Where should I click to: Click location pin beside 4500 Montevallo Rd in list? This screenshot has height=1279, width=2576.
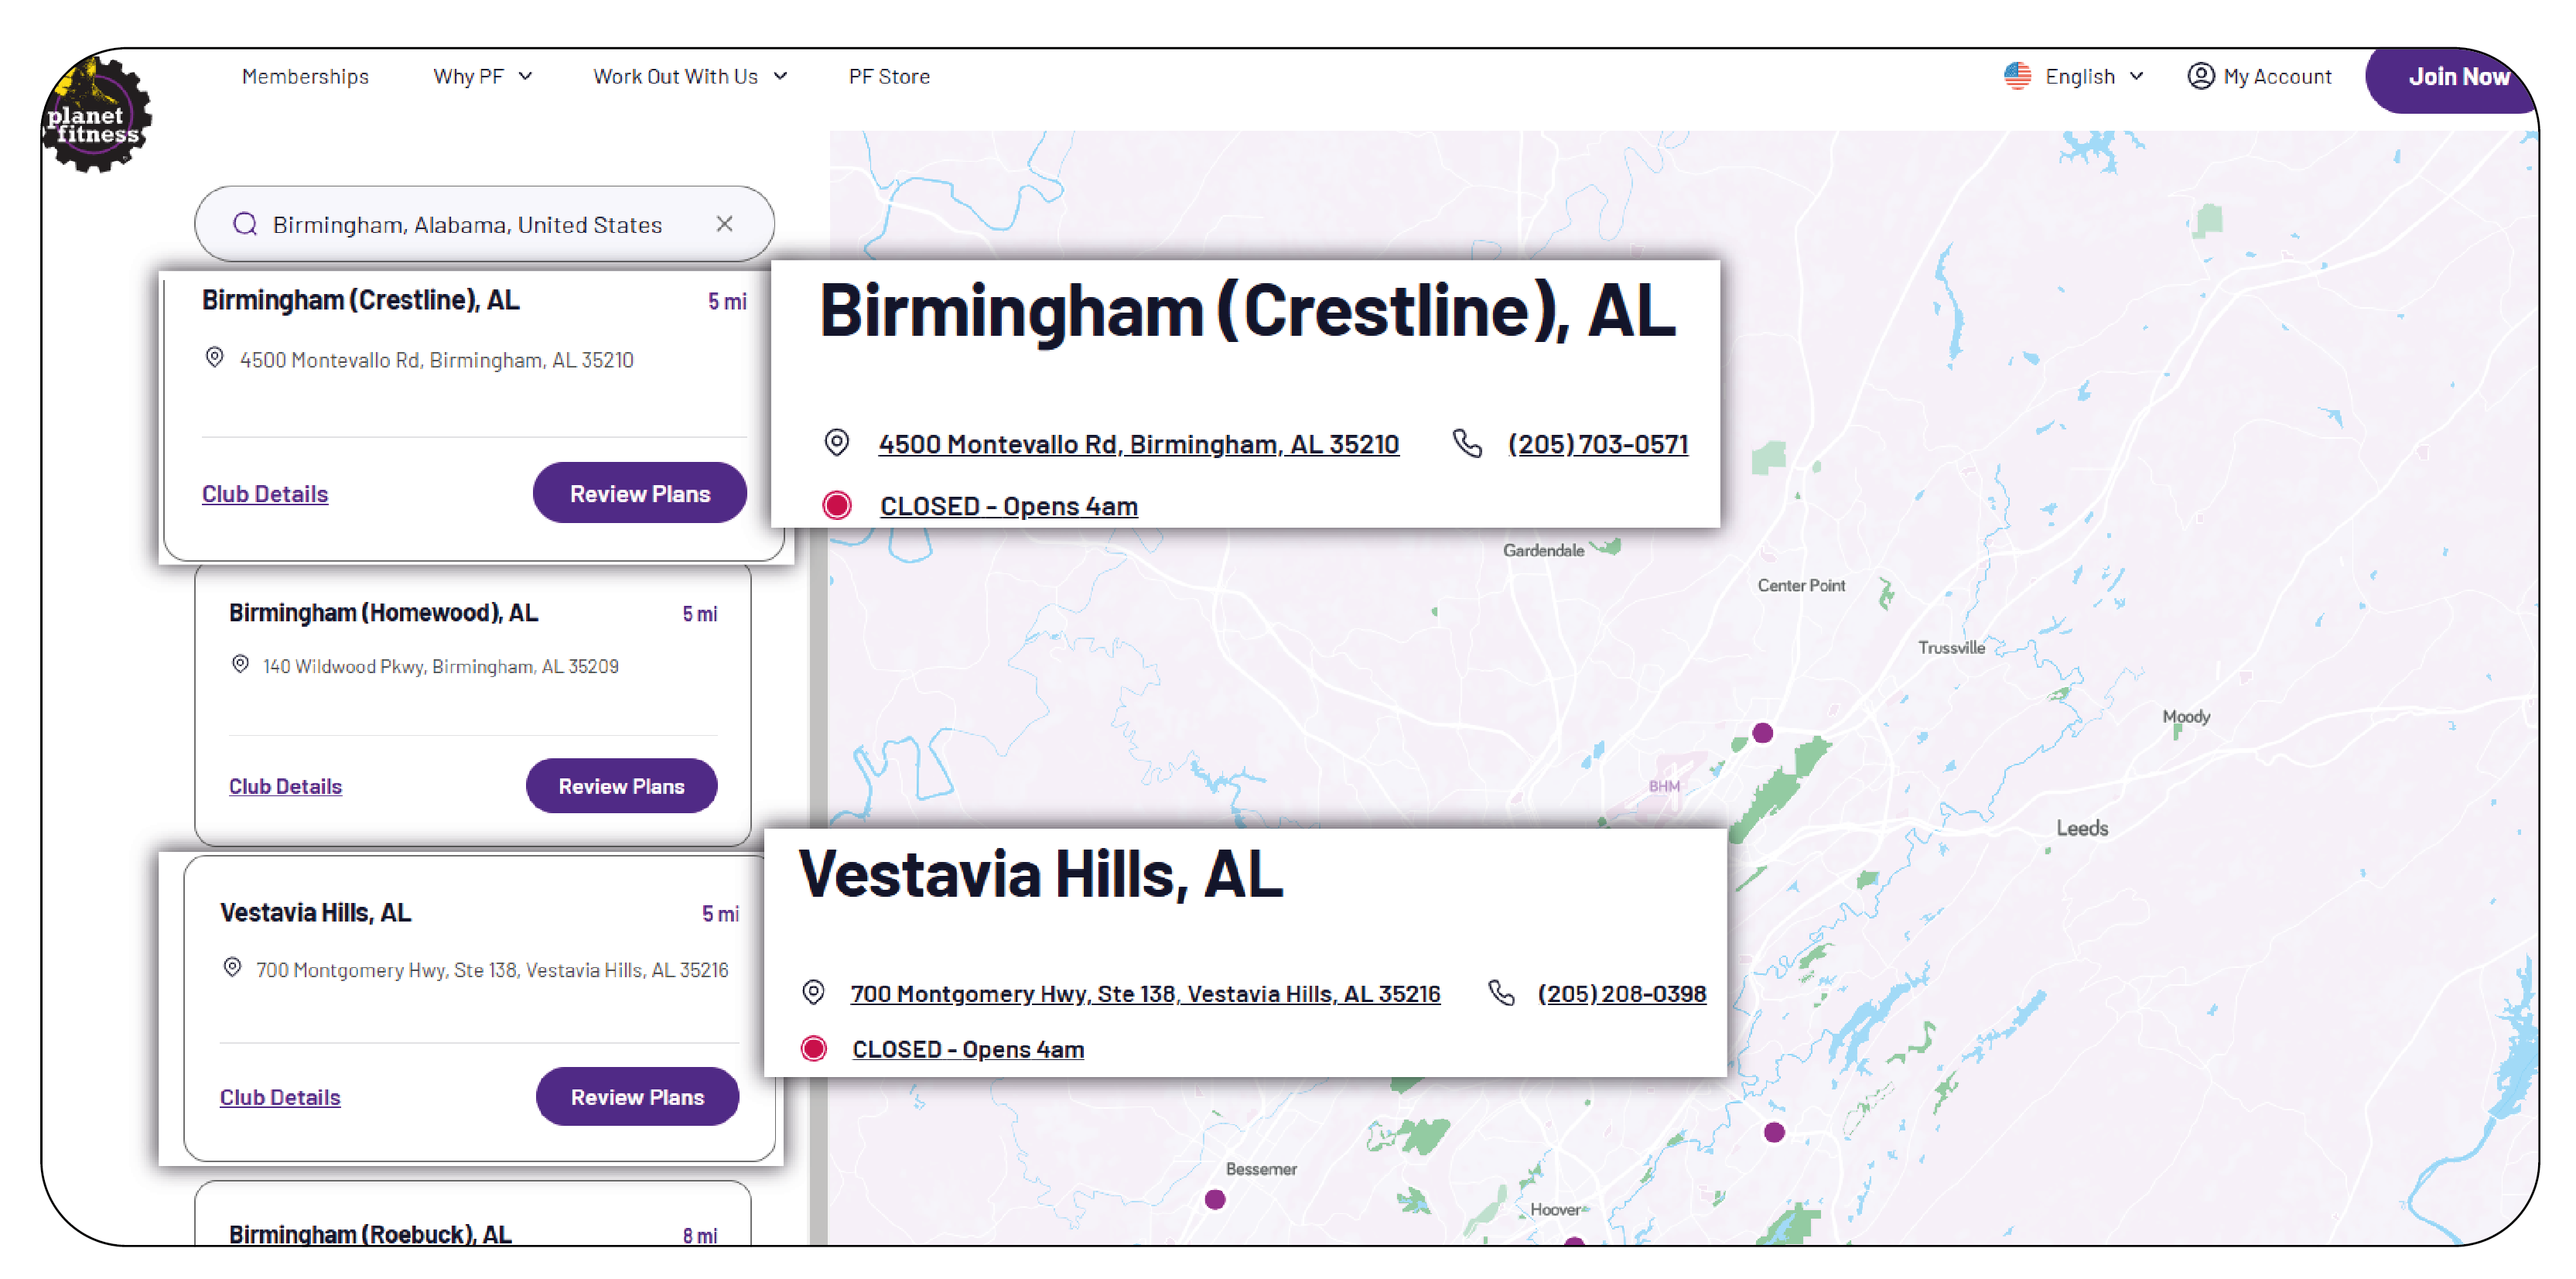[x=214, y=358]
